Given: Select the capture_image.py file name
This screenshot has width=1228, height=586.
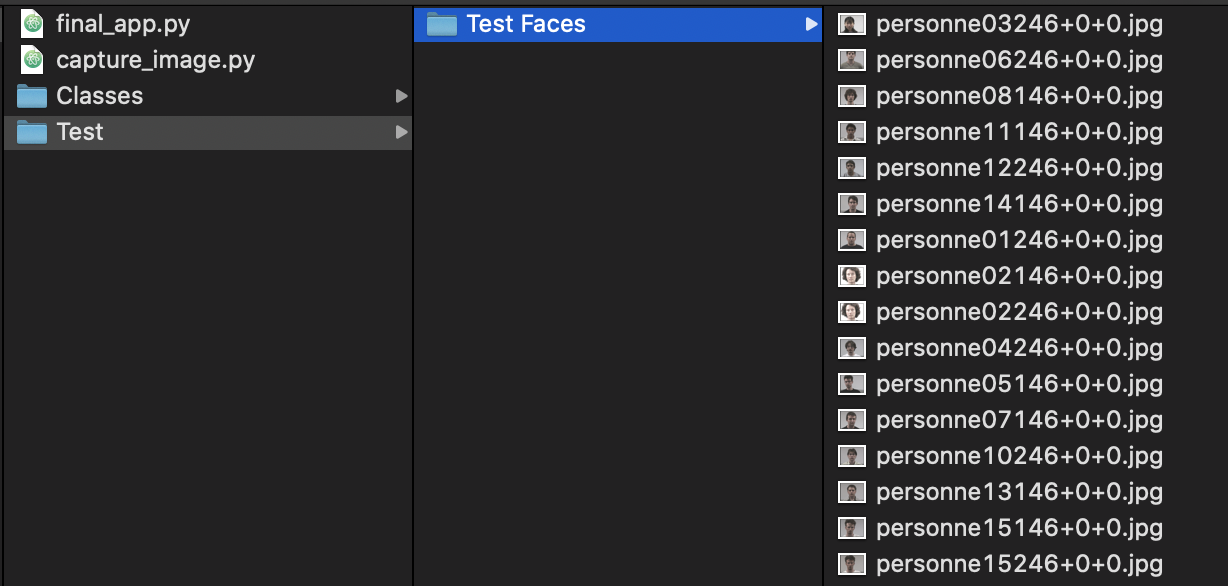Looking at the screenshot, I should 156,60.
